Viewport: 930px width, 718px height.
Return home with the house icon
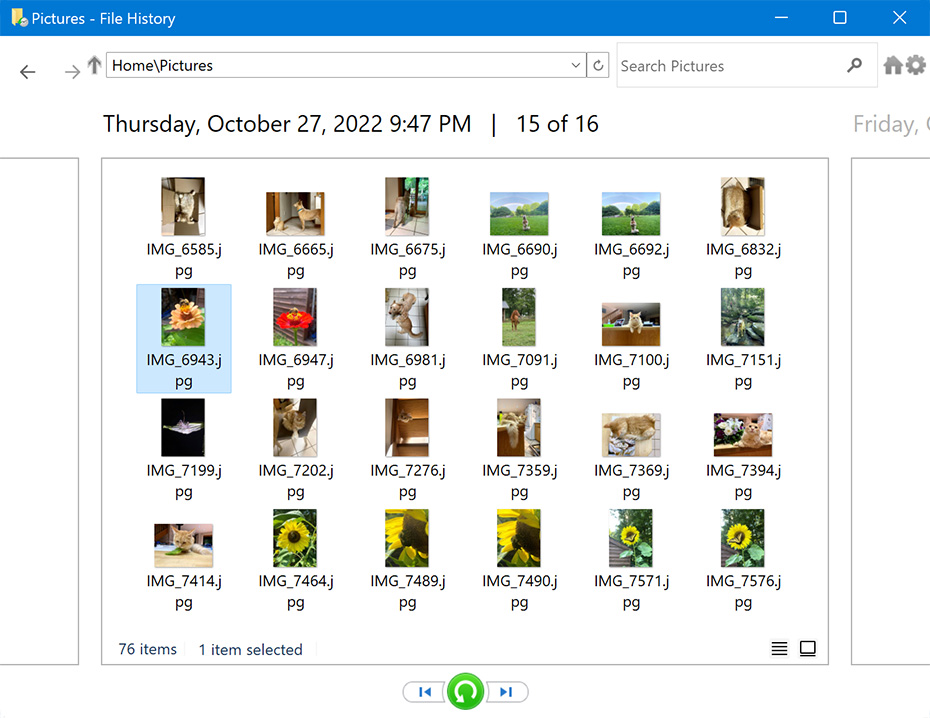pyautogui.click(x=891, y=64)
